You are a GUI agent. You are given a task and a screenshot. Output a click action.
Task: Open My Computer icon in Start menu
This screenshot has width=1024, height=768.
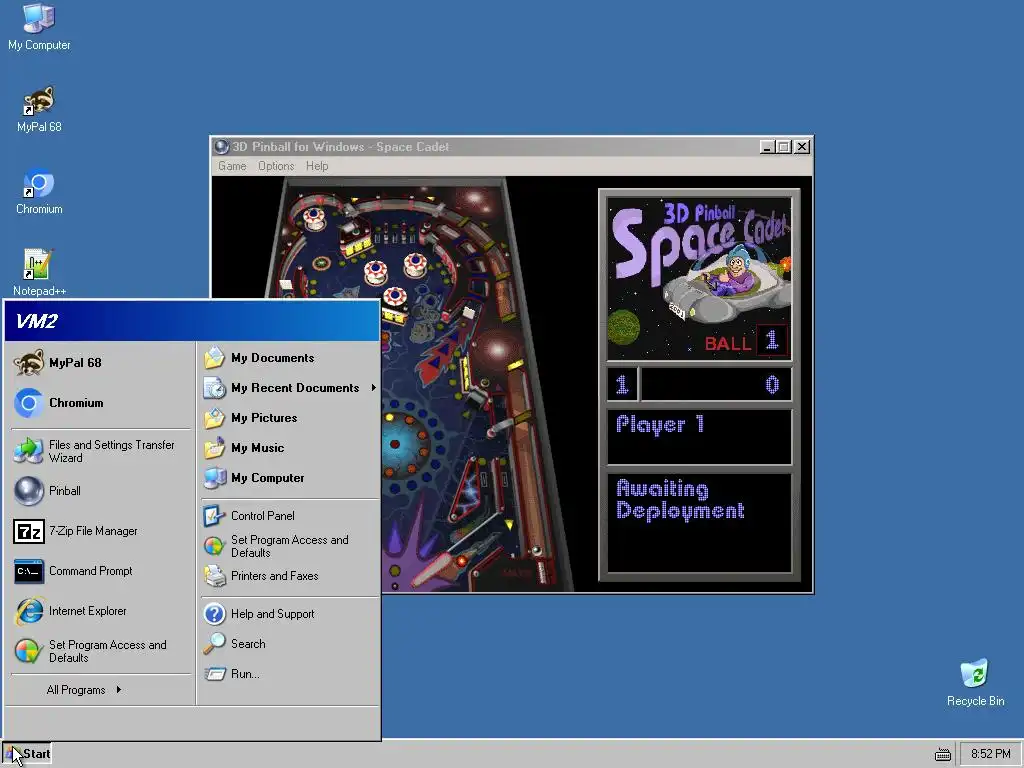214,478
